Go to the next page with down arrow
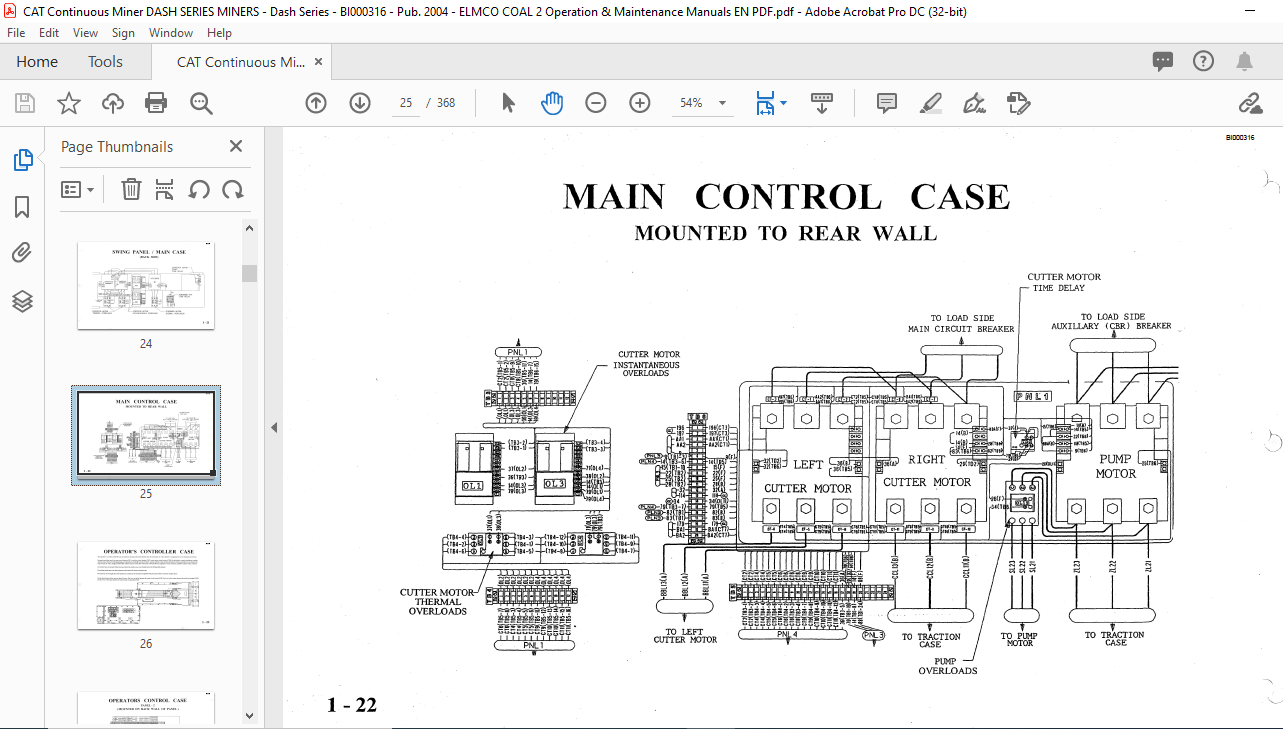This screenshot has height=729, width=1283. 360,103
